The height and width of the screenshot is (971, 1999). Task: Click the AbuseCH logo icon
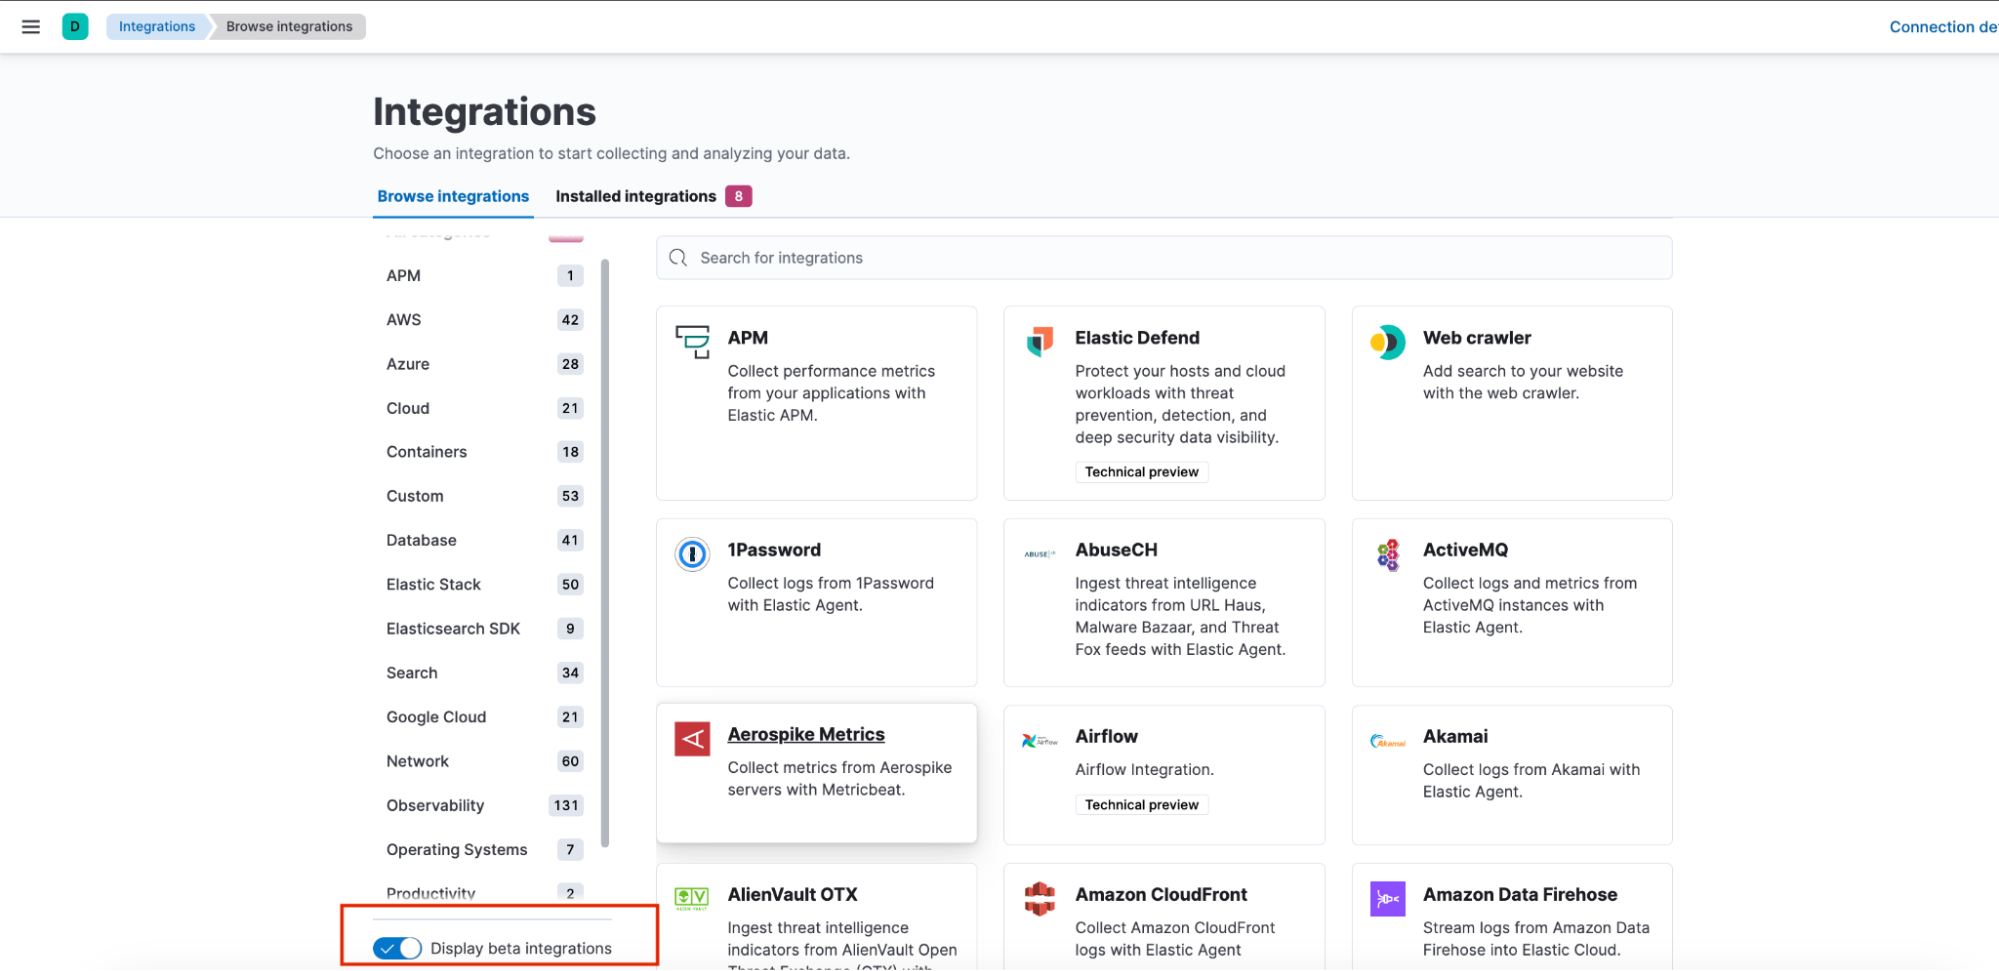tap(1040, 553)
